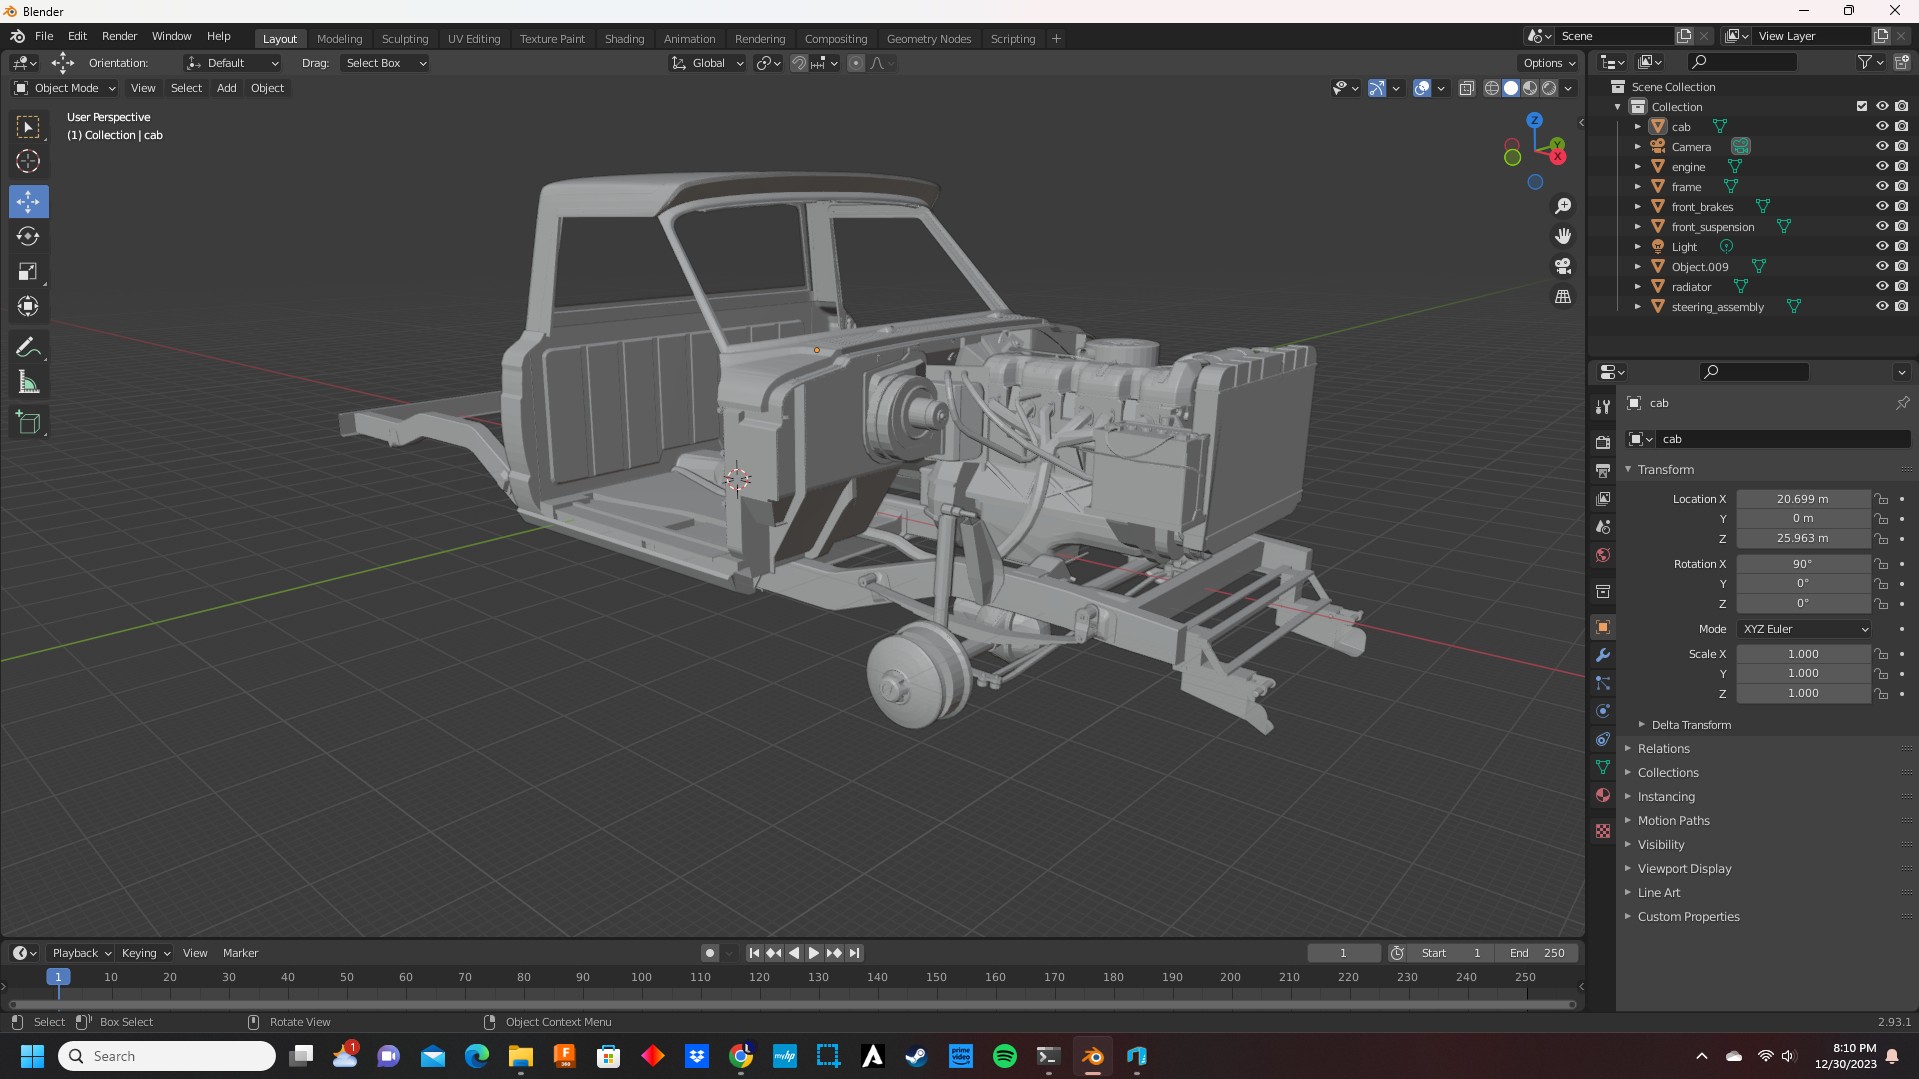Viewport: 1919px width, 1079px height.
Task: Expand the Delta Transform section
Action: click(1690, 725)
